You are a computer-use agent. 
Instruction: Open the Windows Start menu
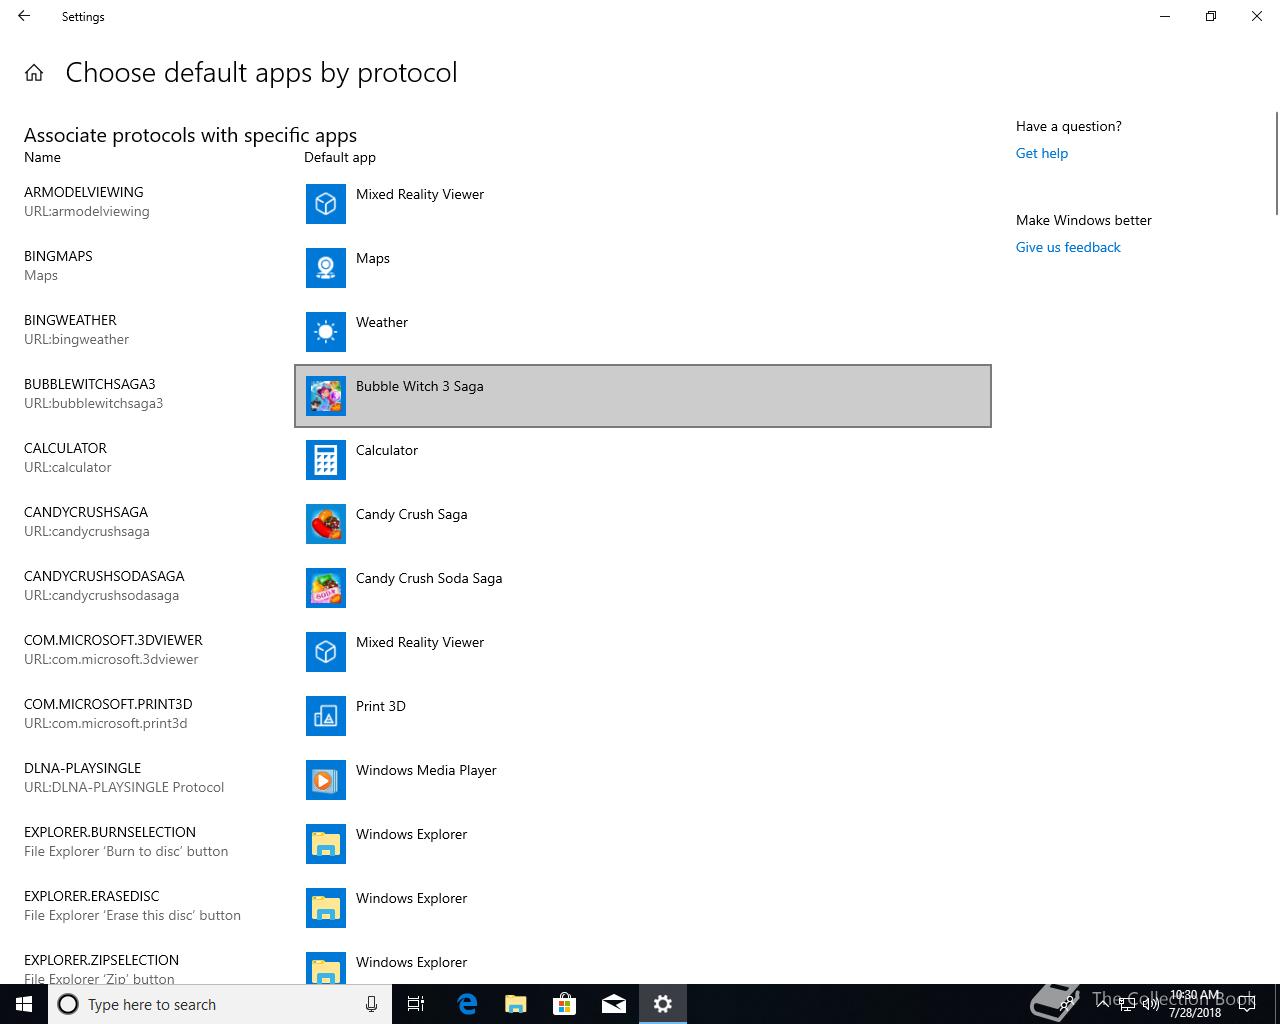pyautogui.click(x=24, y=1004)
